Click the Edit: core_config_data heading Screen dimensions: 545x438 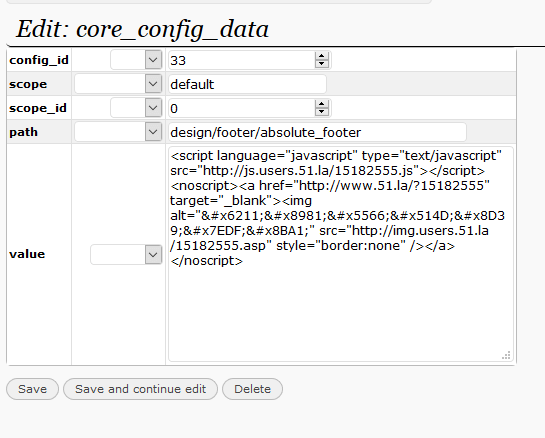click(x=143, y=29)
